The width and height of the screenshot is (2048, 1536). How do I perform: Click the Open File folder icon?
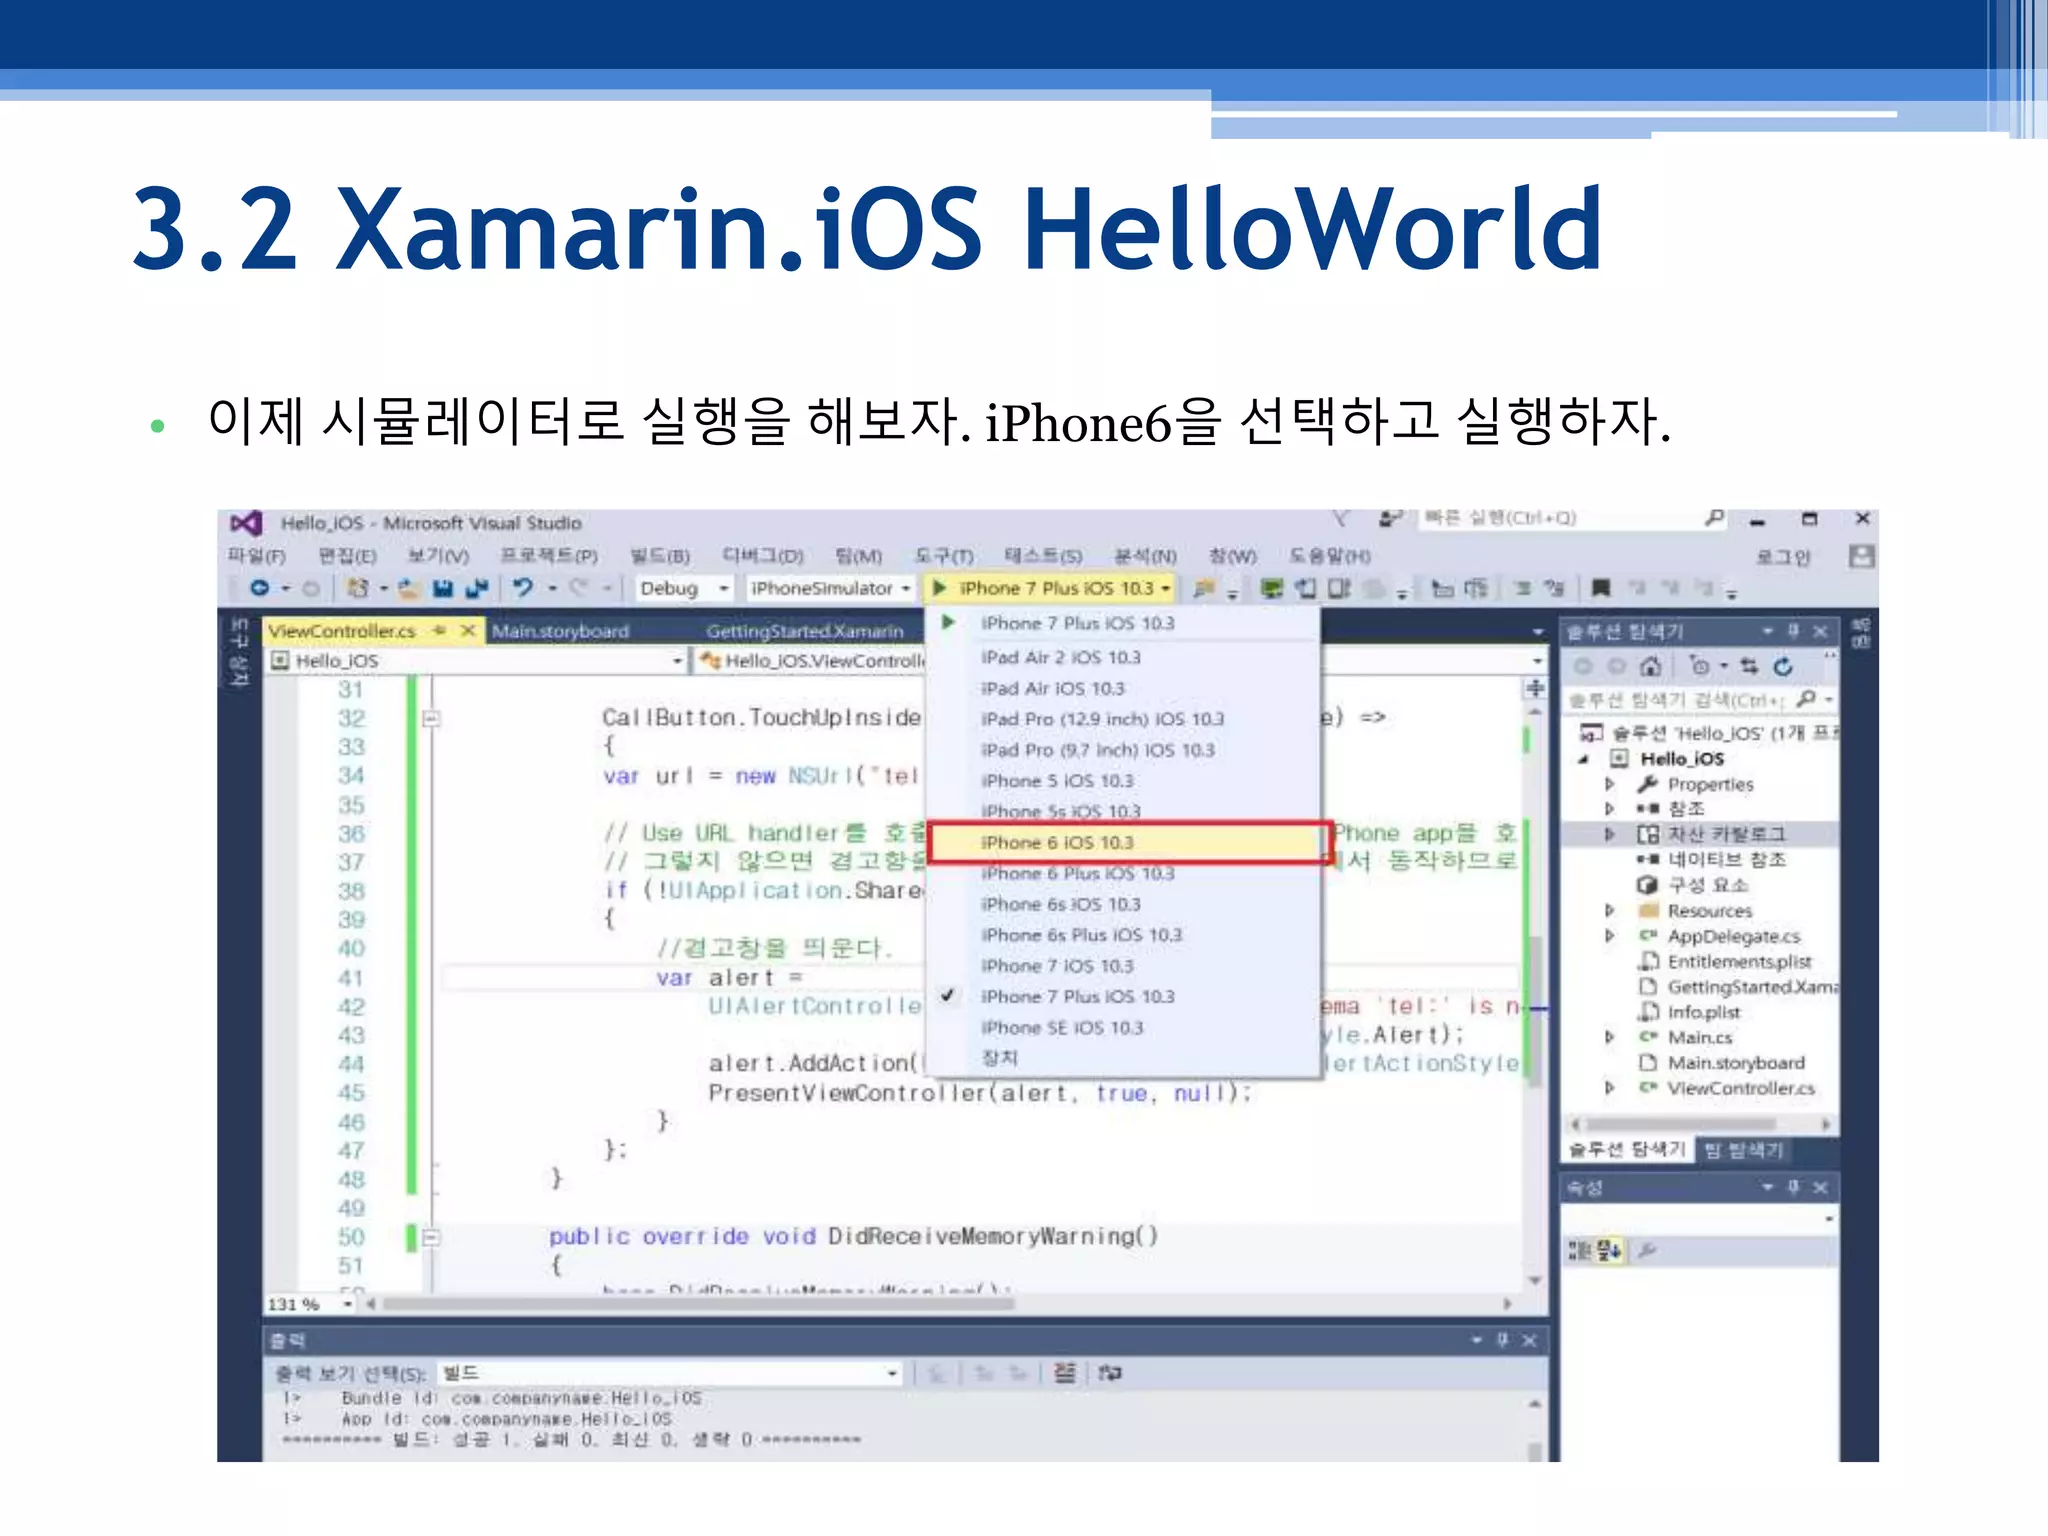coord(408,588)
